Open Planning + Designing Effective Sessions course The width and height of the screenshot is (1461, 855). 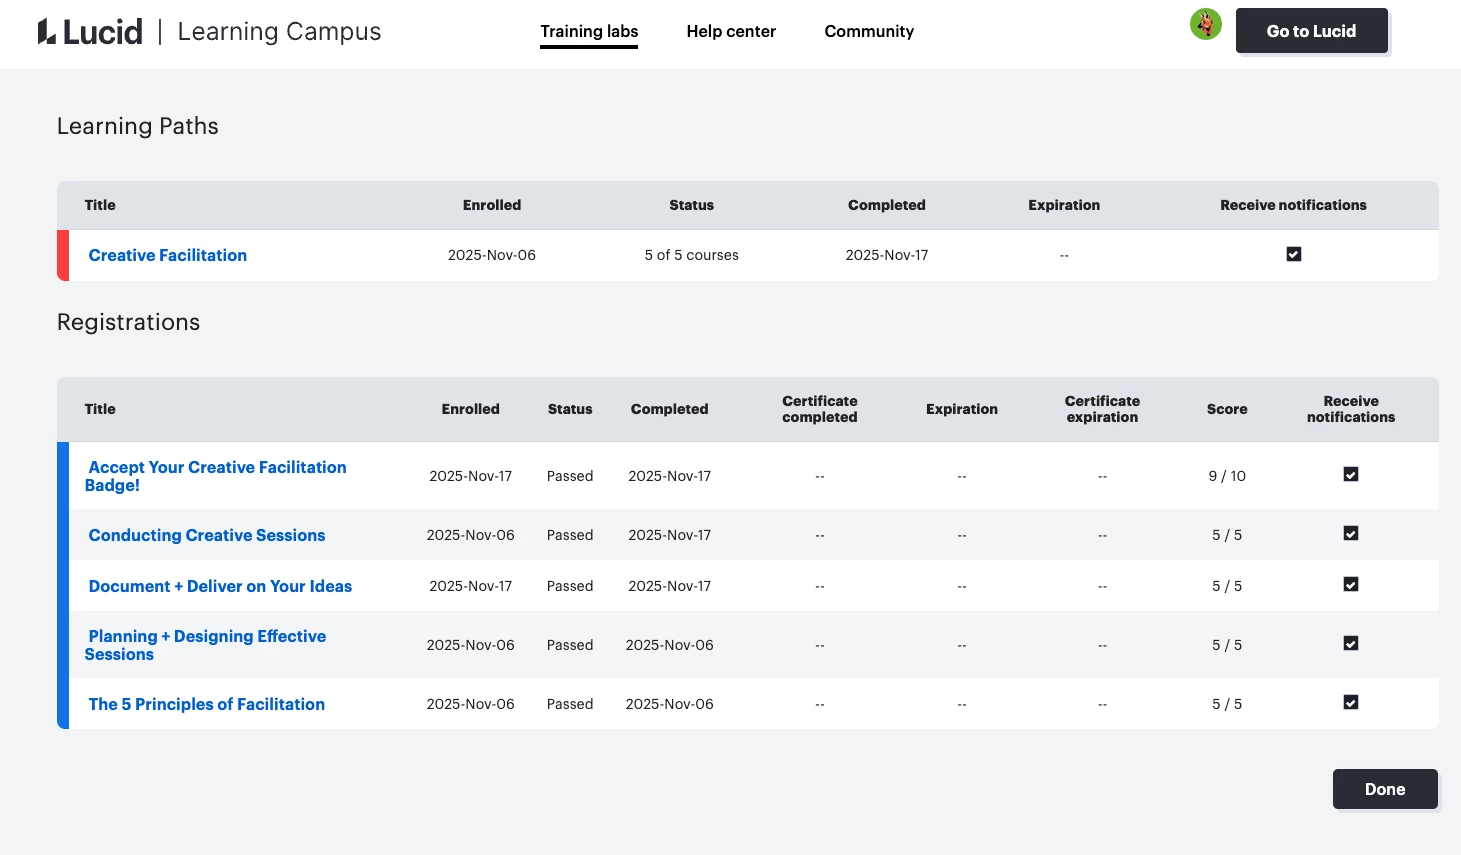pos(205,645)
